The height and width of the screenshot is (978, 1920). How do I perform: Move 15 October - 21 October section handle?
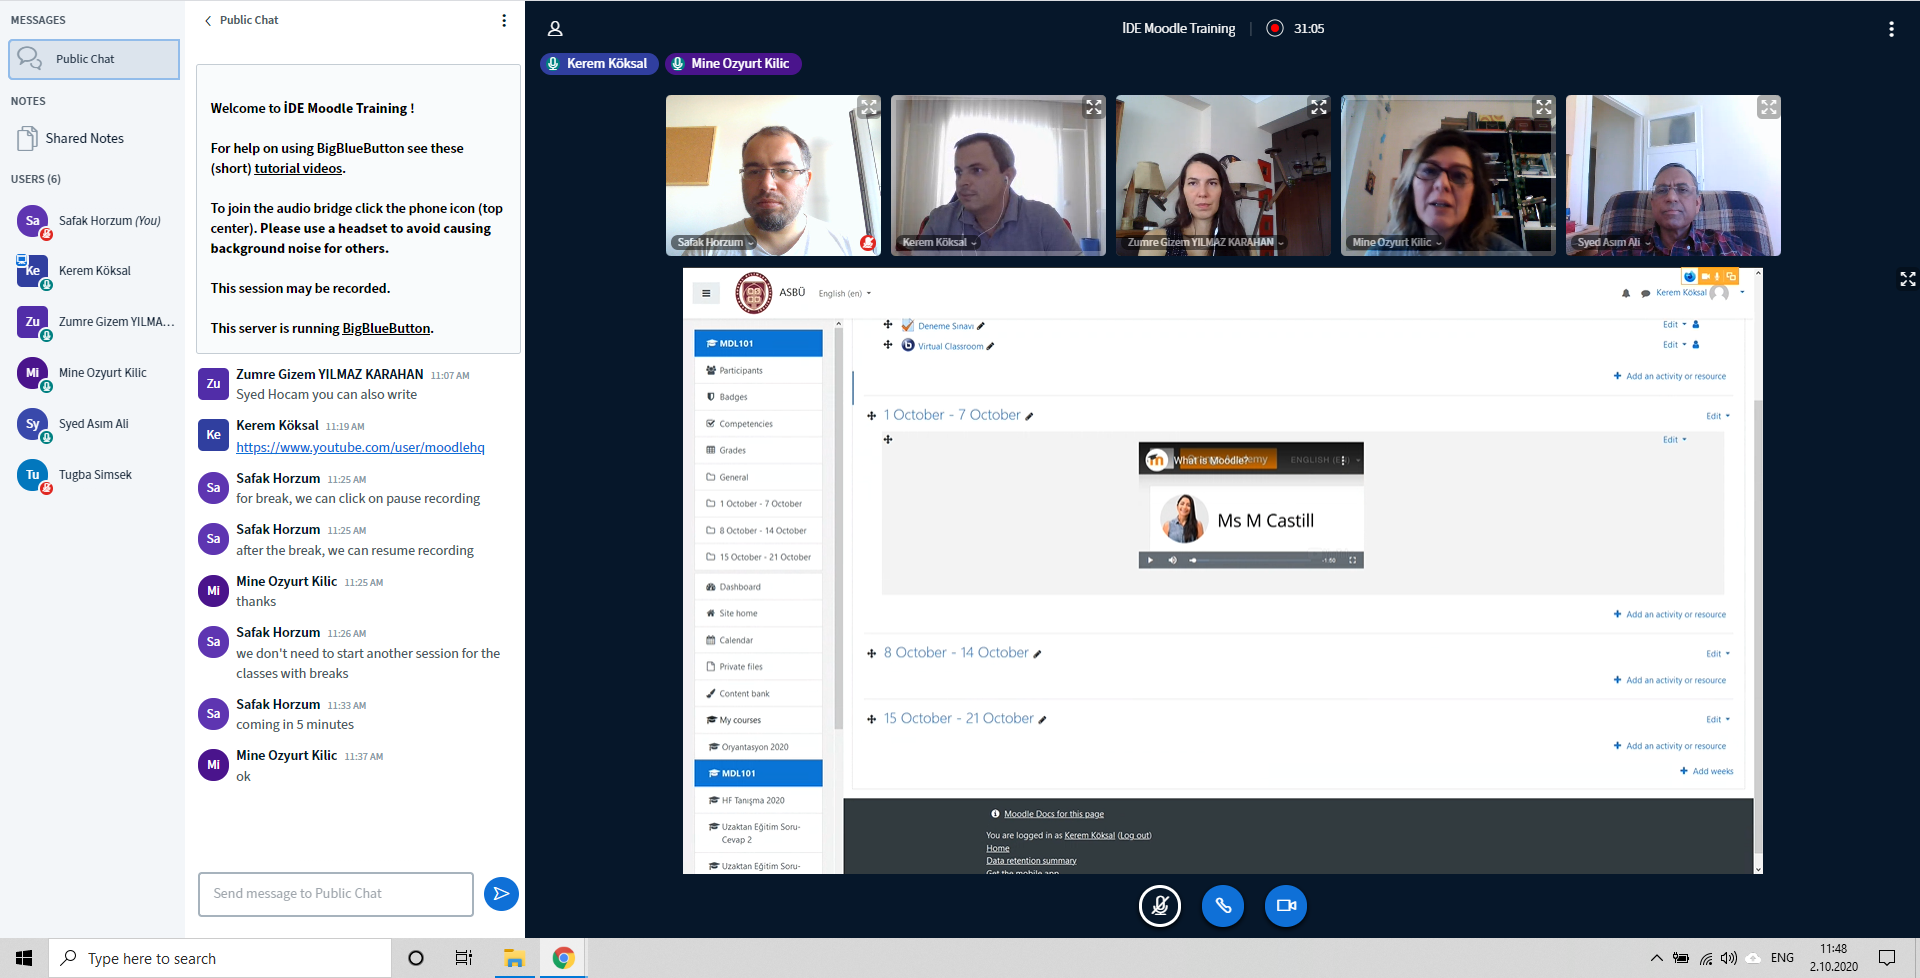tap(871, 719)
